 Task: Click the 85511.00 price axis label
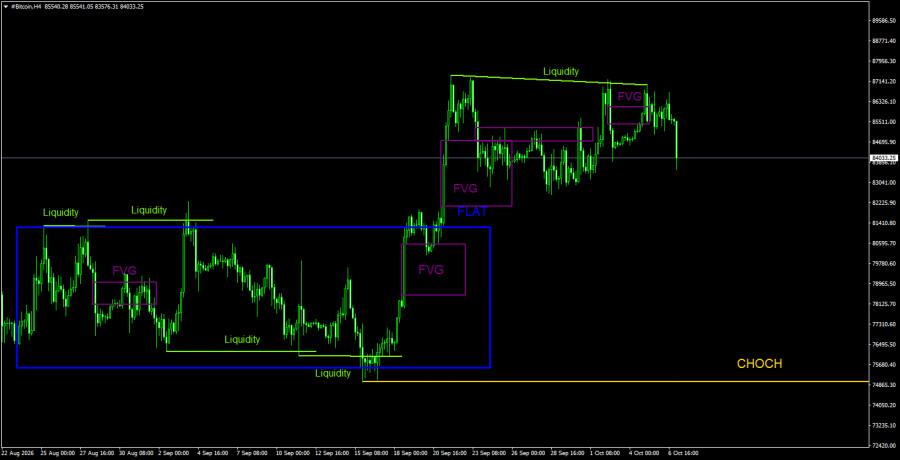(x=884, y=122)
